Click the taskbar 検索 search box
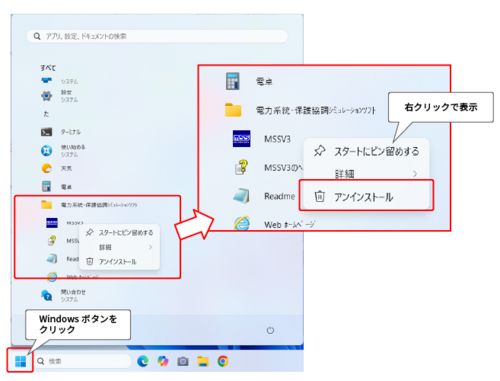The image size is (500, 381). [x=83, y=361]
